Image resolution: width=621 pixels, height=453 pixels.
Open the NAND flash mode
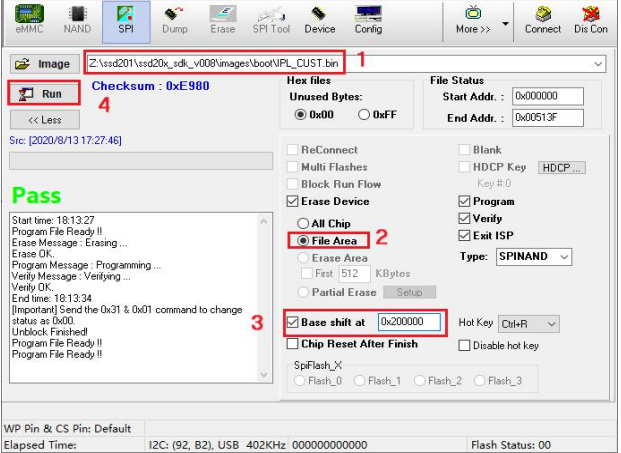click(x=77, y=21)
